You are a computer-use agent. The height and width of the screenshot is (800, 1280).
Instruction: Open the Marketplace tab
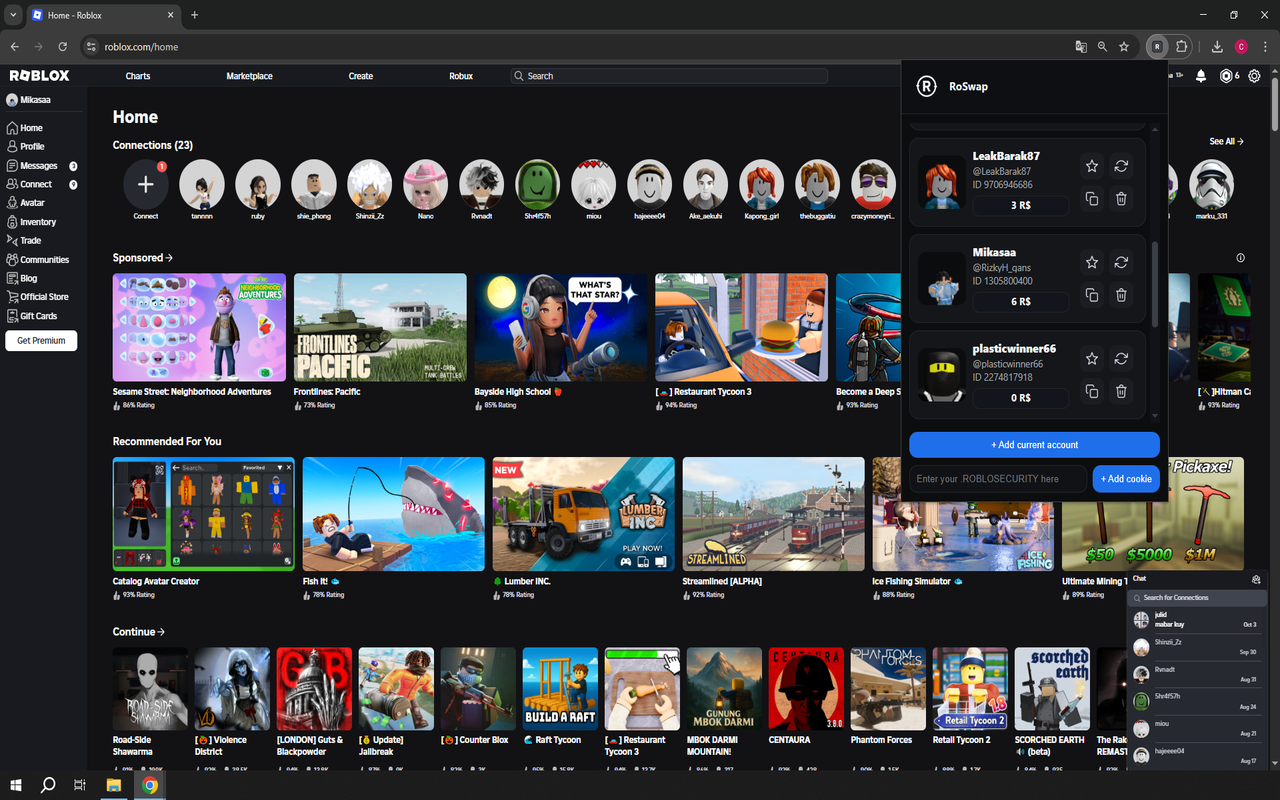point(249,76)
